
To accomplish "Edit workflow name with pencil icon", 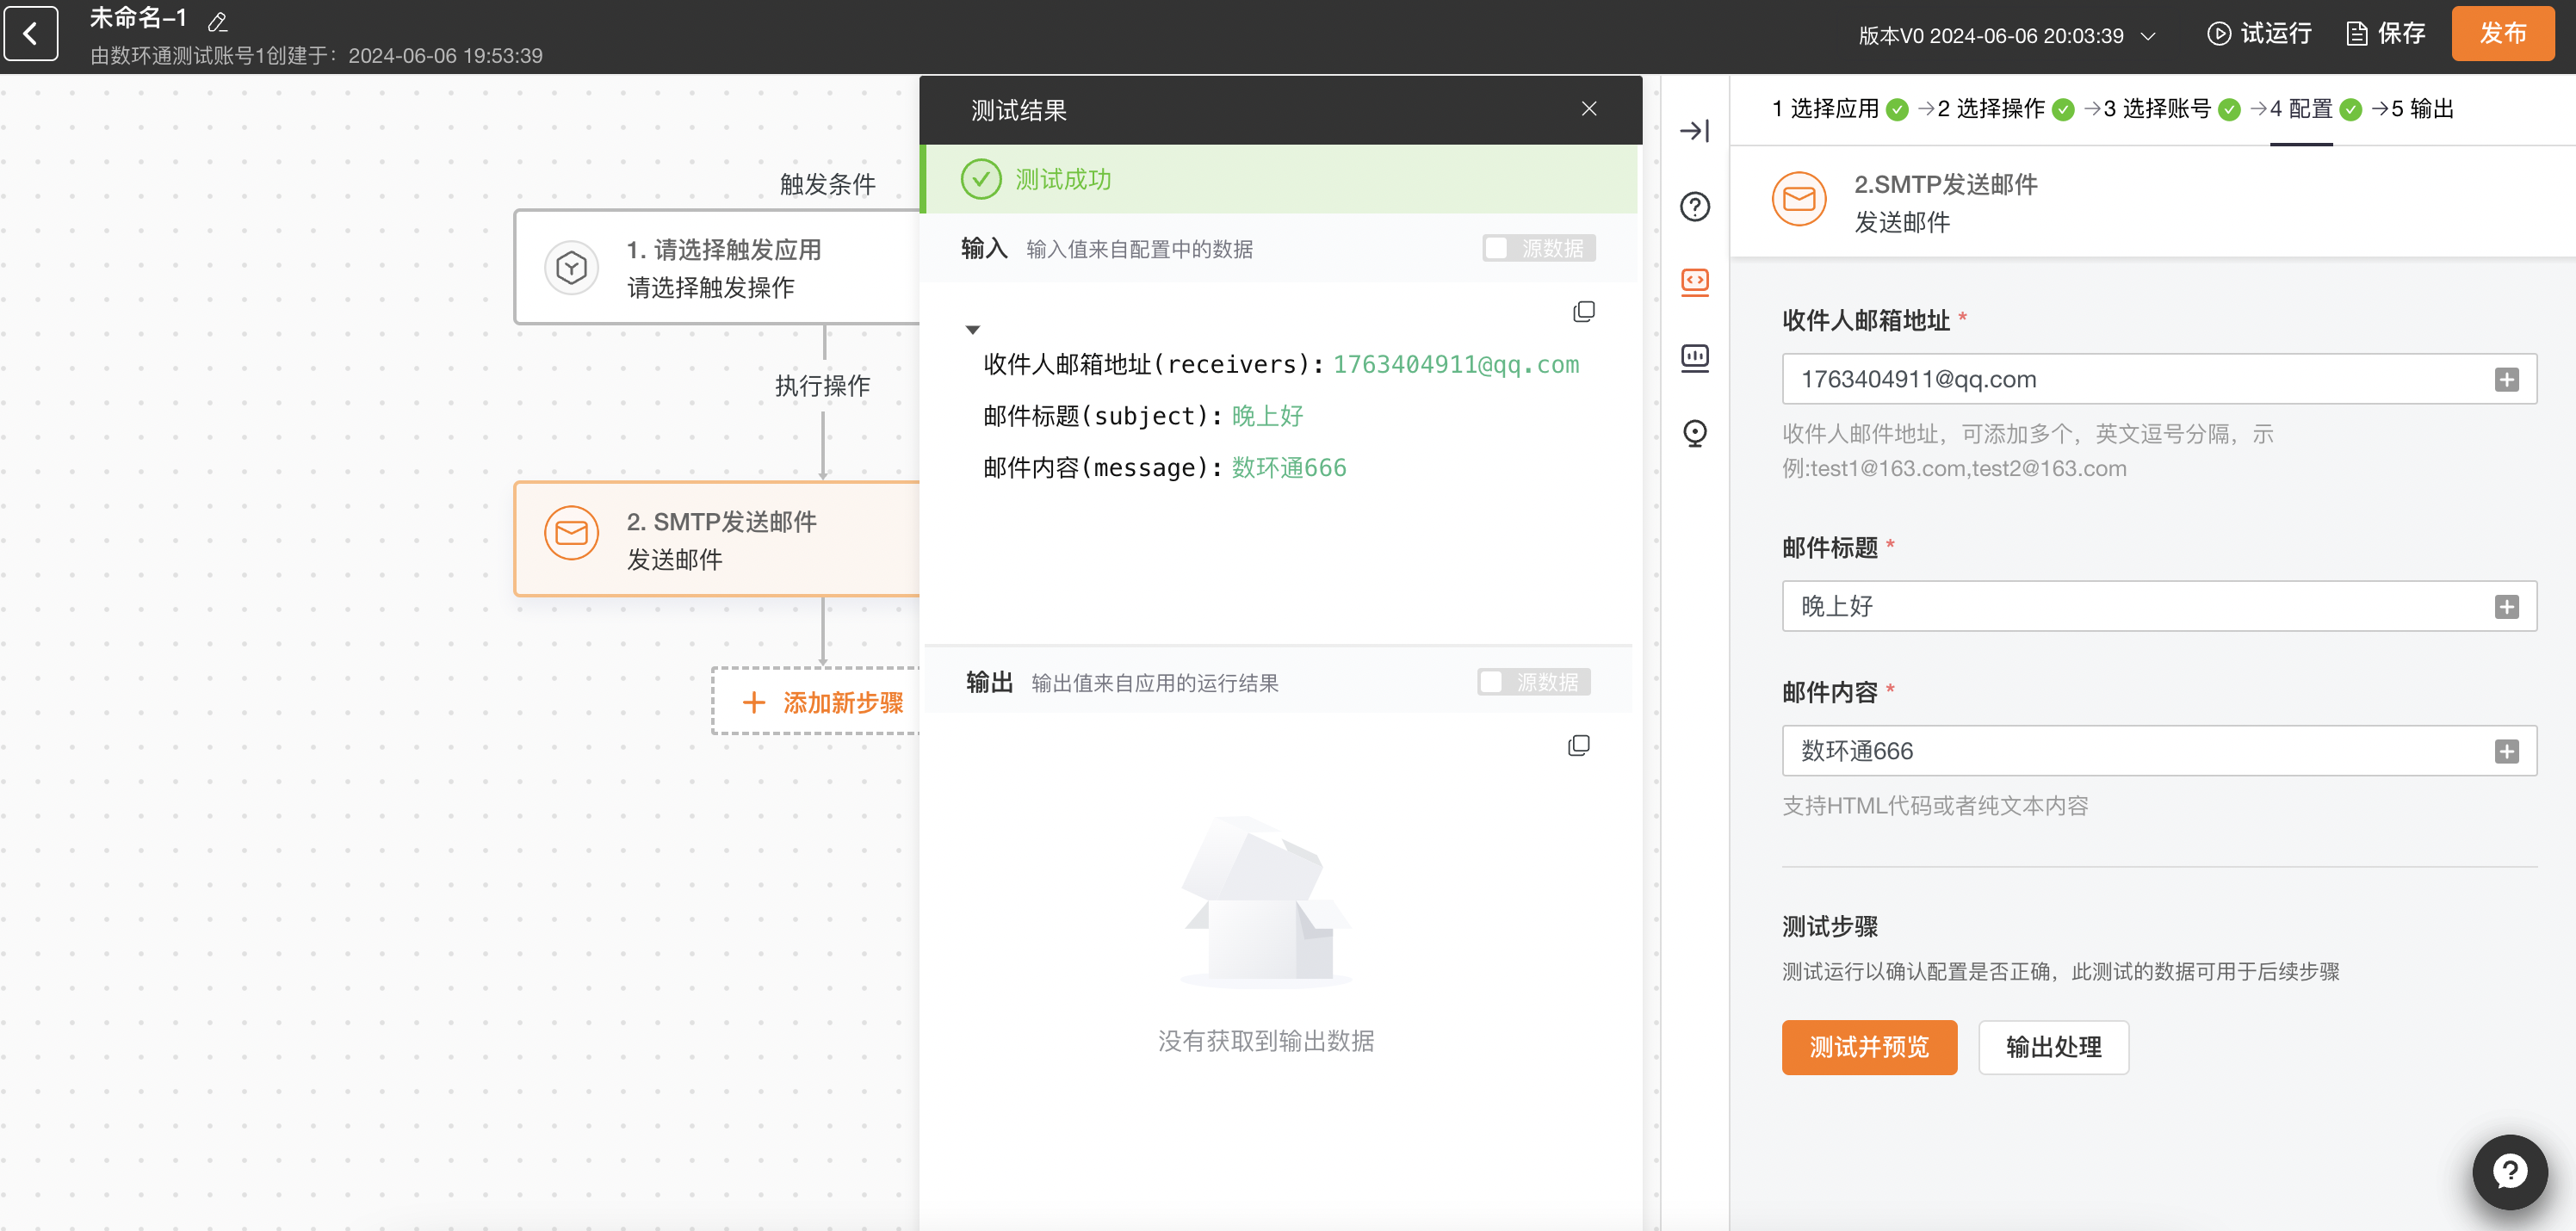I will [217, 21].
